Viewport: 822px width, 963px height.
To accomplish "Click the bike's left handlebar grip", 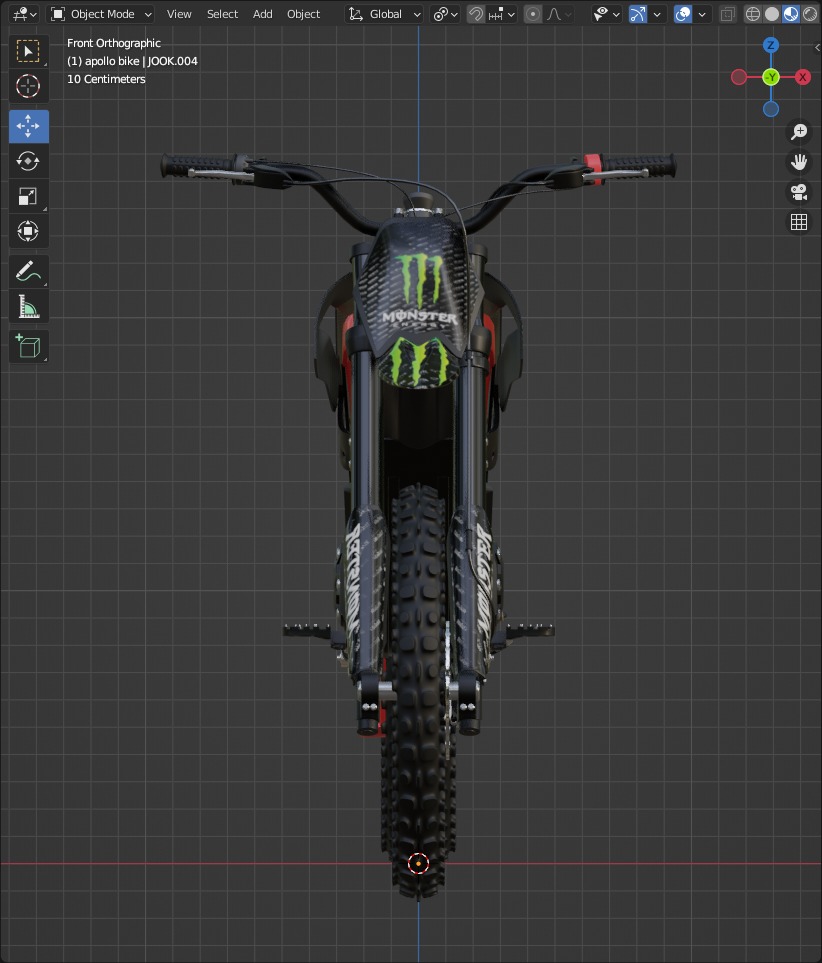I will (638, 164).
